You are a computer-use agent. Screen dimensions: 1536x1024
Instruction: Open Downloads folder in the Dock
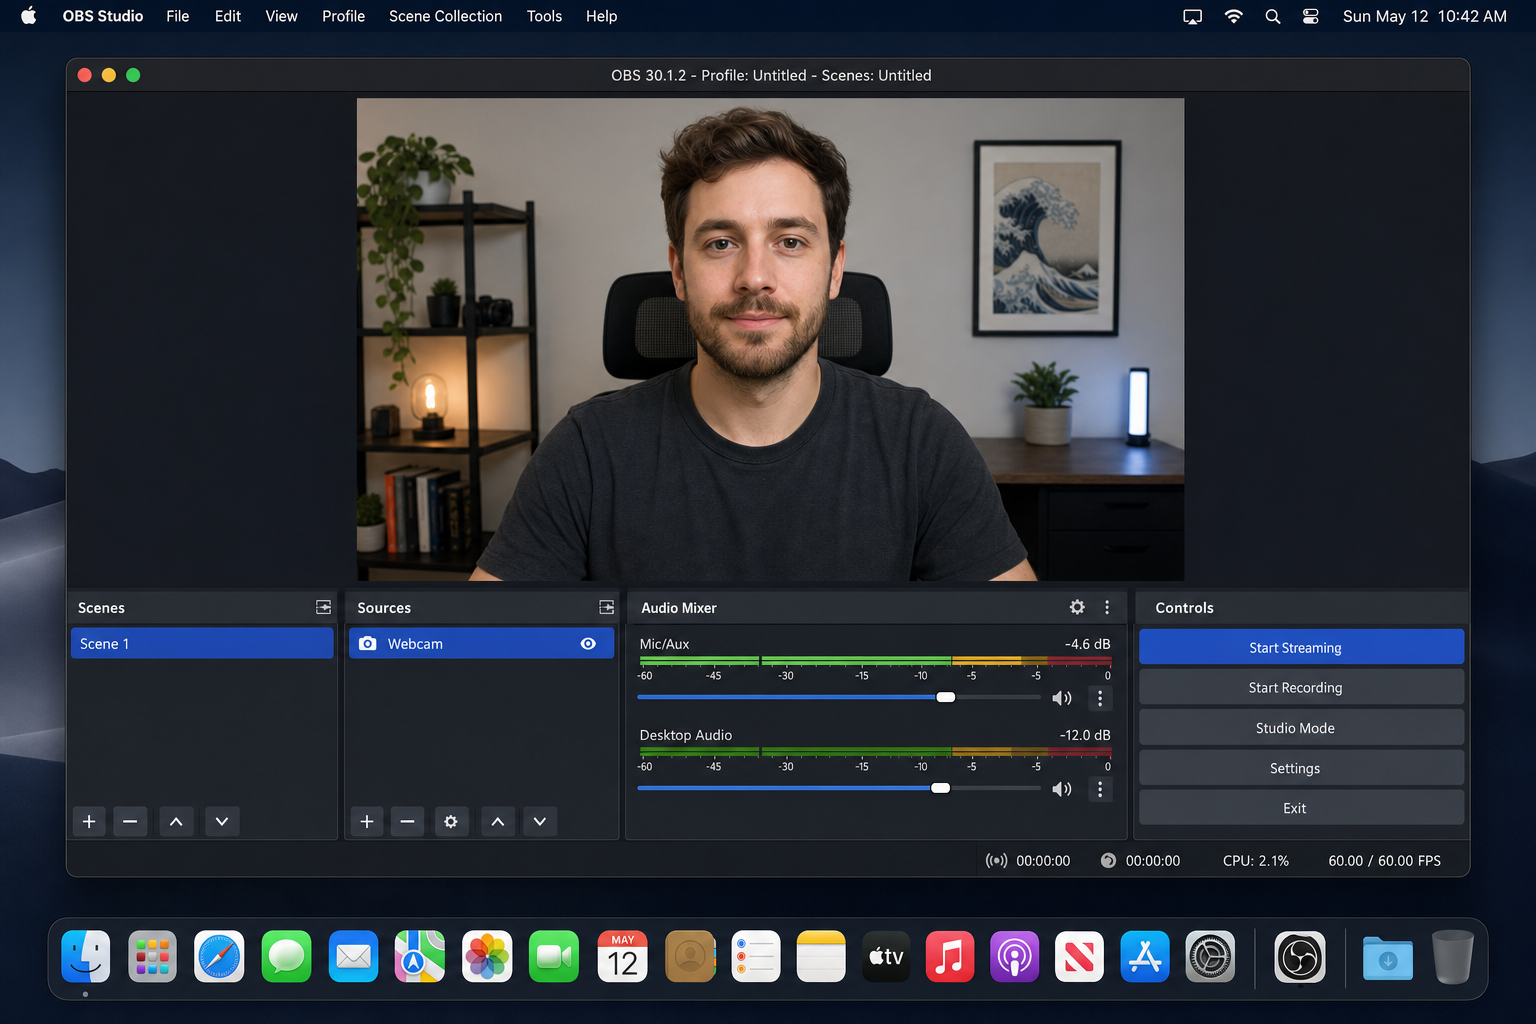1388,958
